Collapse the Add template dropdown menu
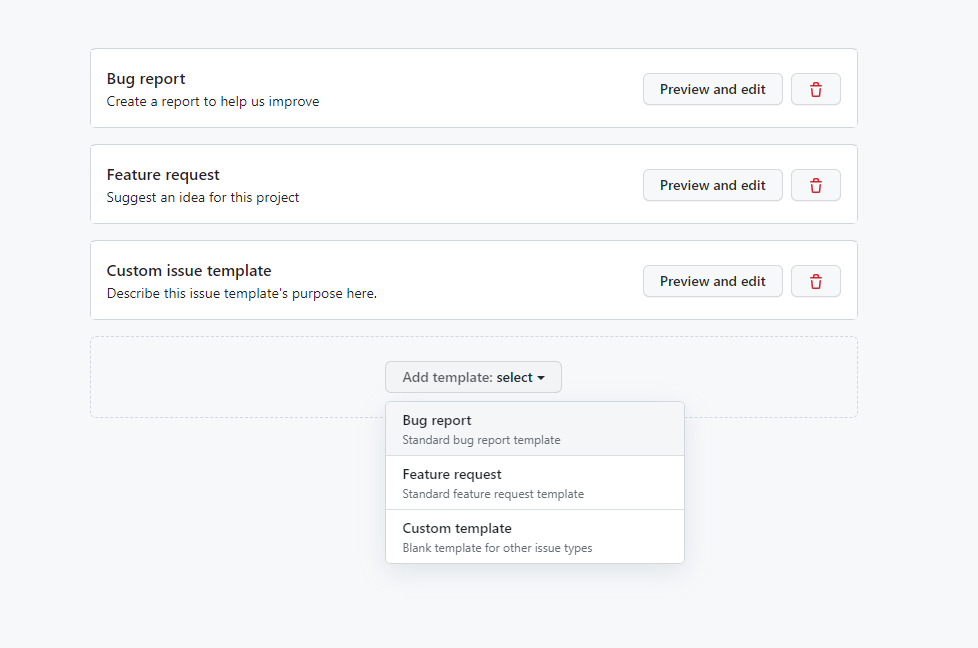 pos(473,377)
